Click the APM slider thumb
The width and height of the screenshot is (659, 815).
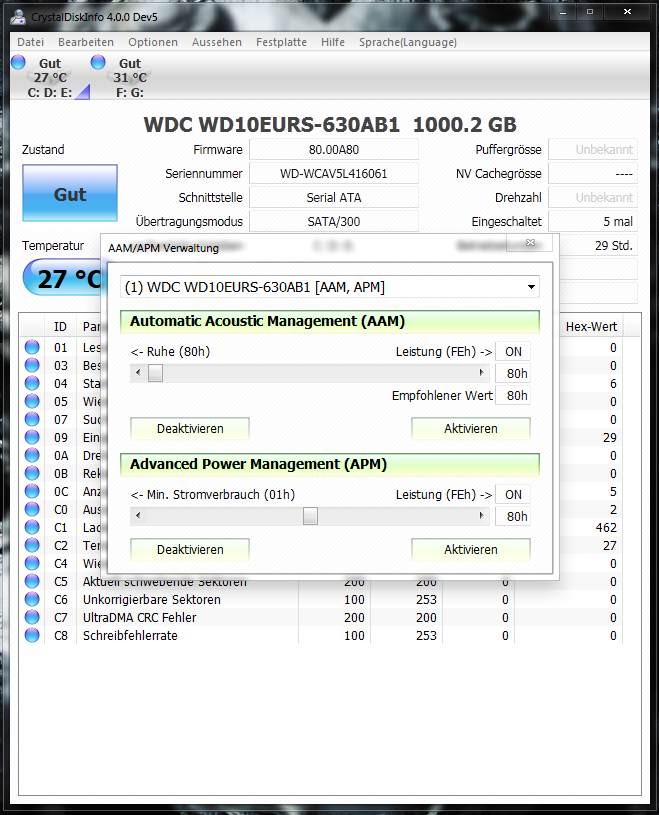[310, 516]
